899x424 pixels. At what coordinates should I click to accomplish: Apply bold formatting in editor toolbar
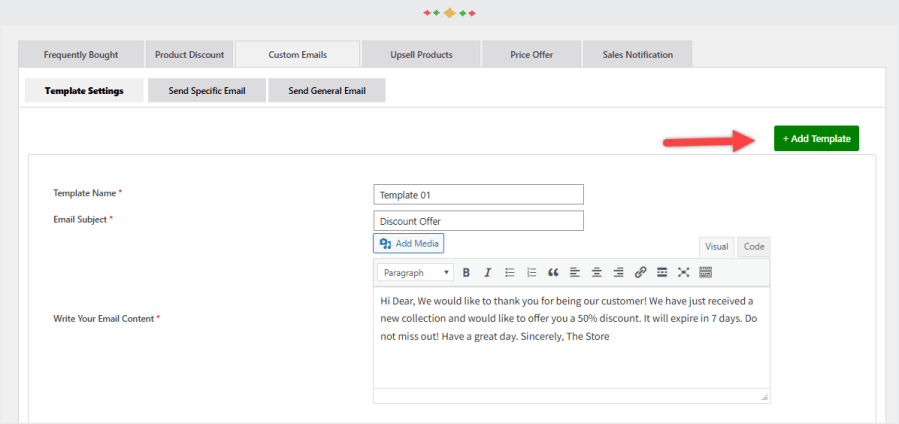pyautogui.click(x=466, y=272)
